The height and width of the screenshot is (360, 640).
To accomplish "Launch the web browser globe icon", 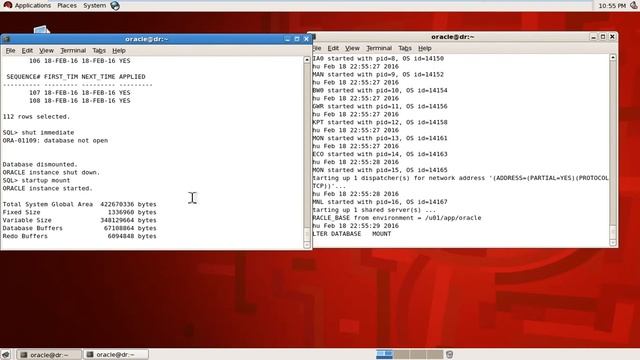I will coord(115,6).
